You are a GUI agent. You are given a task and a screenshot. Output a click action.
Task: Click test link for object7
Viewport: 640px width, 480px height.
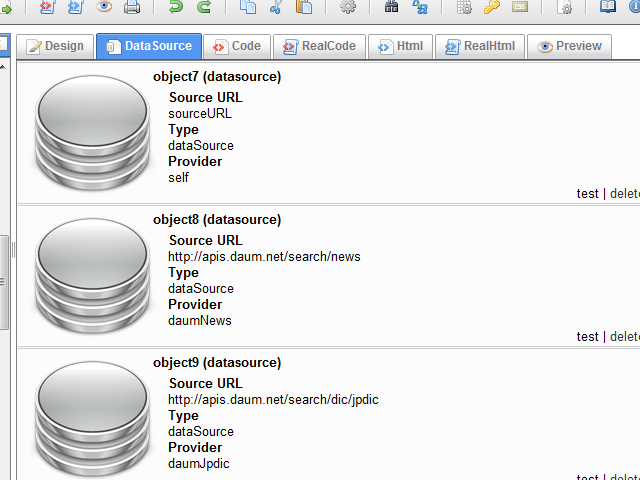pos(587,194)
